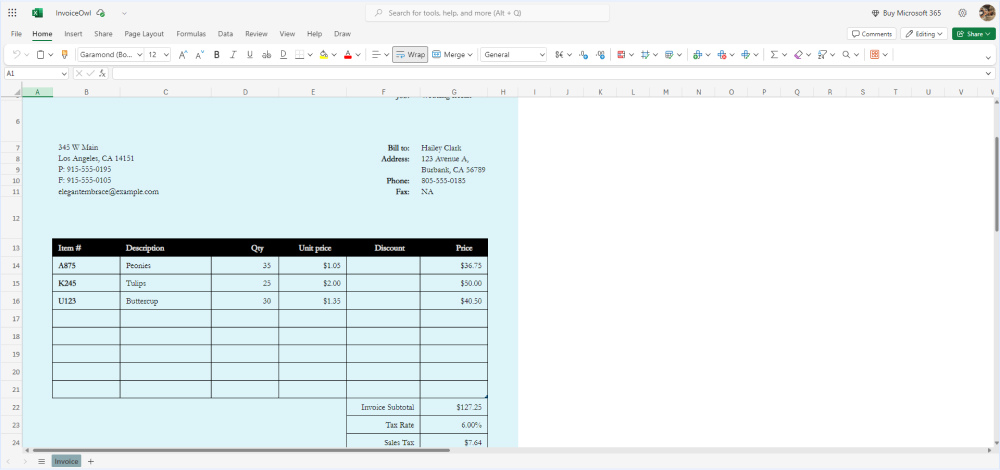Screen dimensions: 1000x470
Task: Switch to the Page Layout tab
Action: pos(144,34)
